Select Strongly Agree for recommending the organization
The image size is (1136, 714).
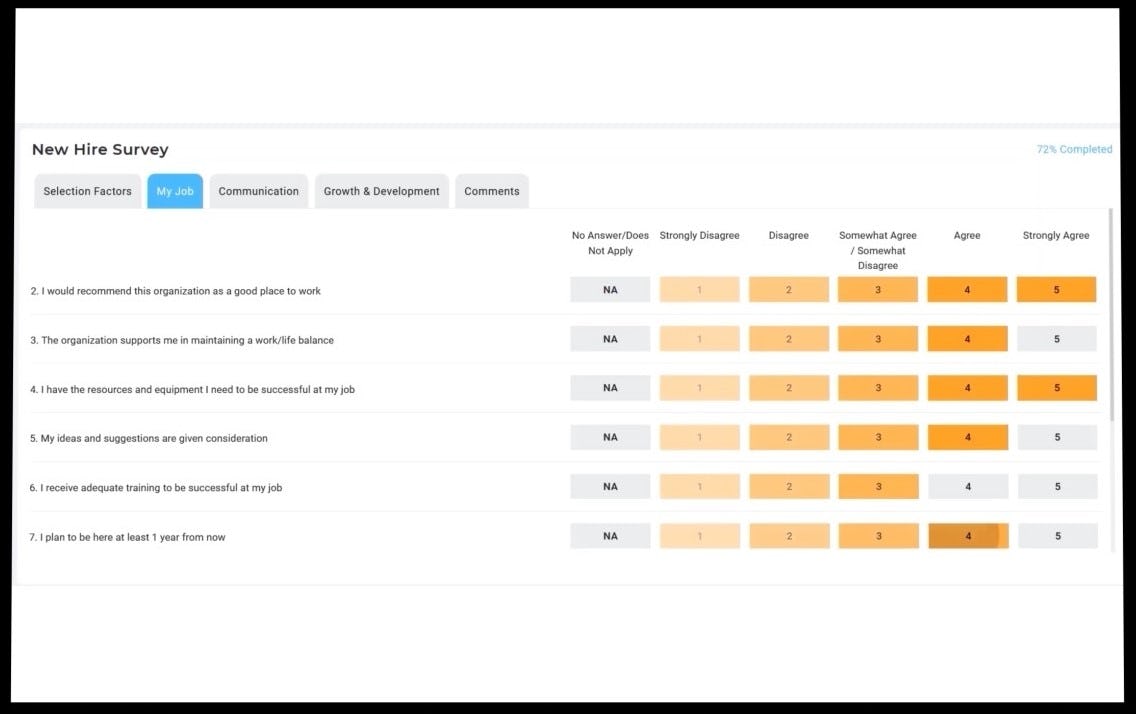1056,289
